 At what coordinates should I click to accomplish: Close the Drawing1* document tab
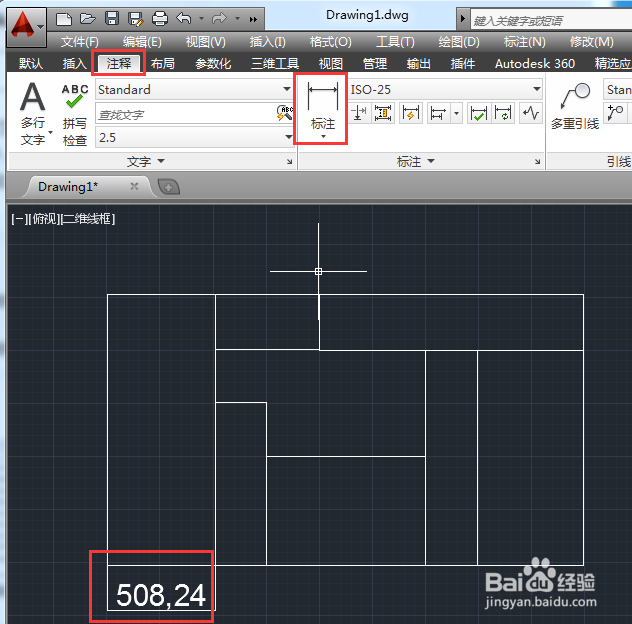coord(134,186)
